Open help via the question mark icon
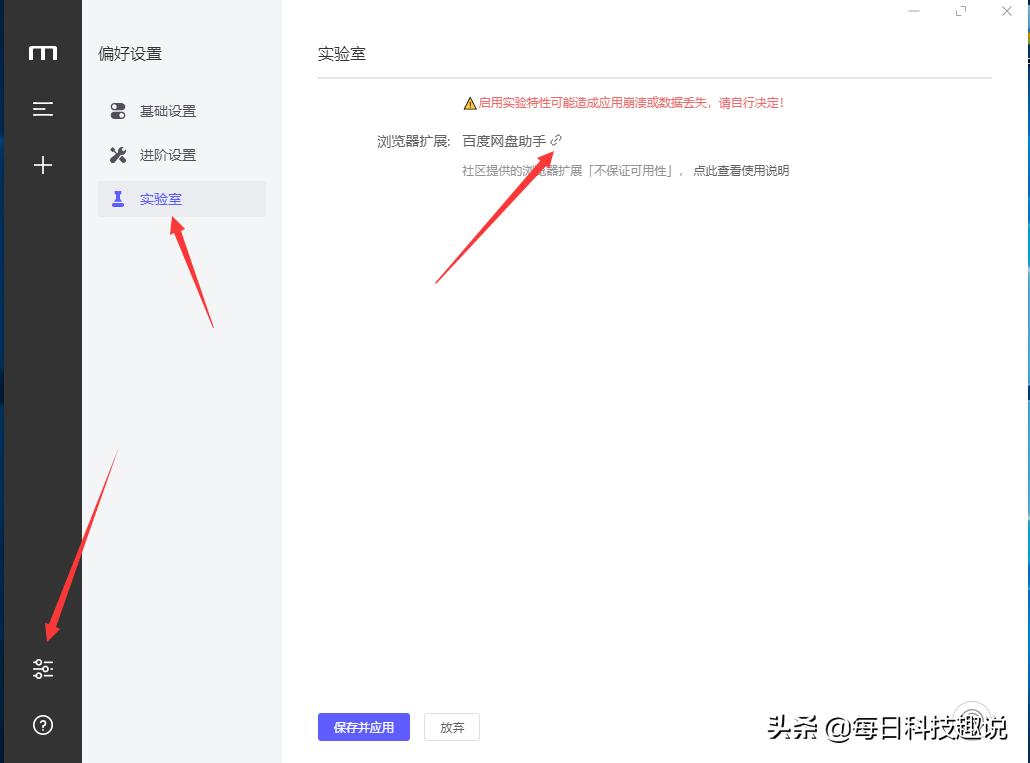The height and width of the screenshot is (763, 1030). click(42, 724)
